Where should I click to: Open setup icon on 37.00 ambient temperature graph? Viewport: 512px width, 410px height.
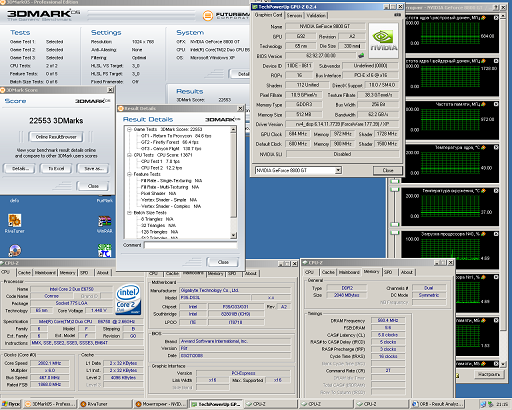484,191
